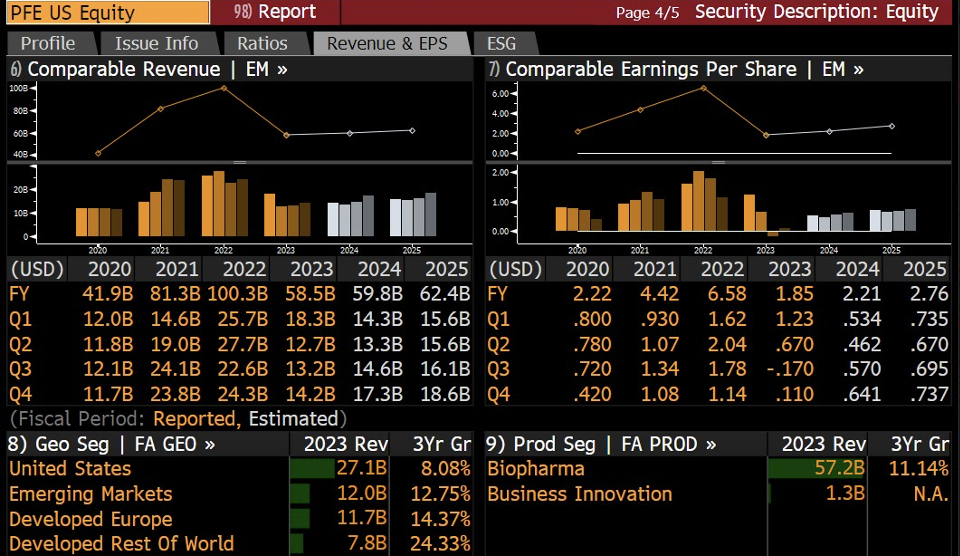Click revenue Q4 2025 estimate 18.6B
Image resolution: width=960 pixels, height=556 pixels.
(x=445, y=394)
